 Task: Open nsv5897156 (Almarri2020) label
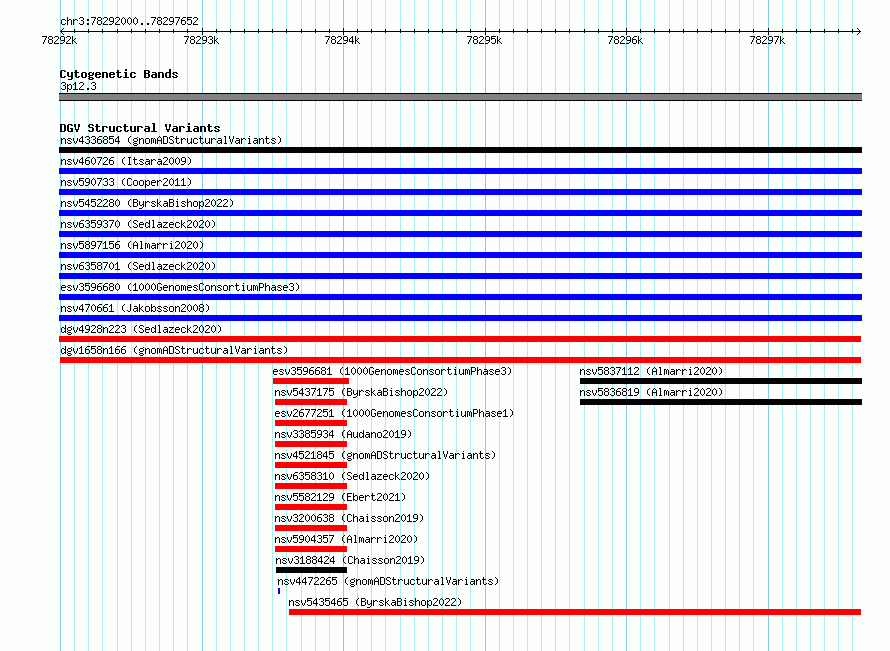coord(132,245)
